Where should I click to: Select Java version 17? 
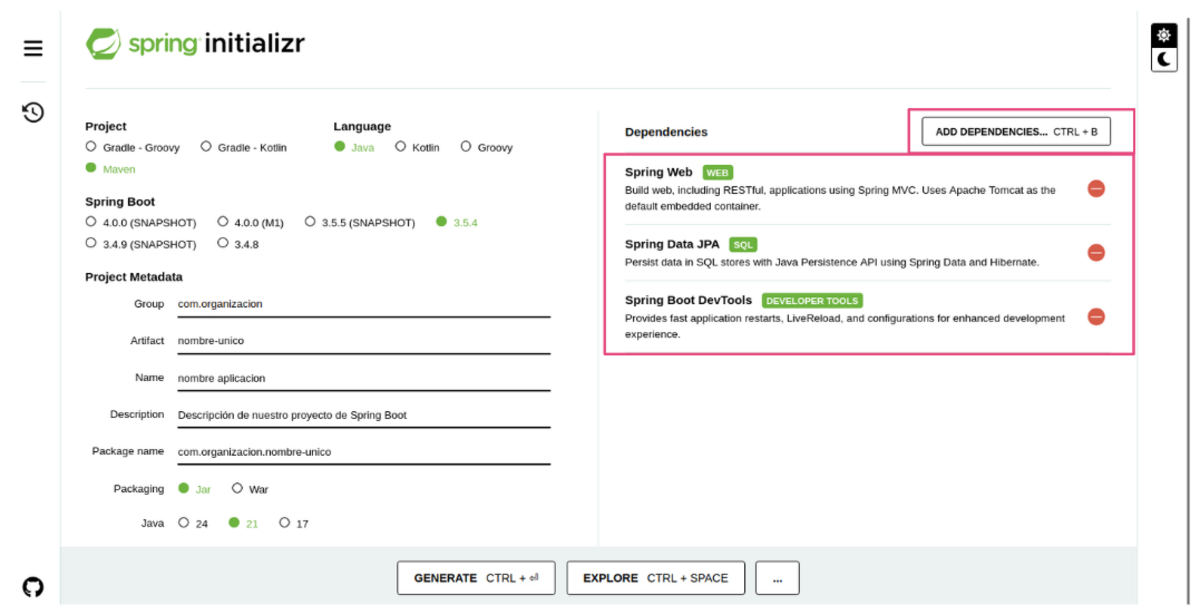(294, 523)
